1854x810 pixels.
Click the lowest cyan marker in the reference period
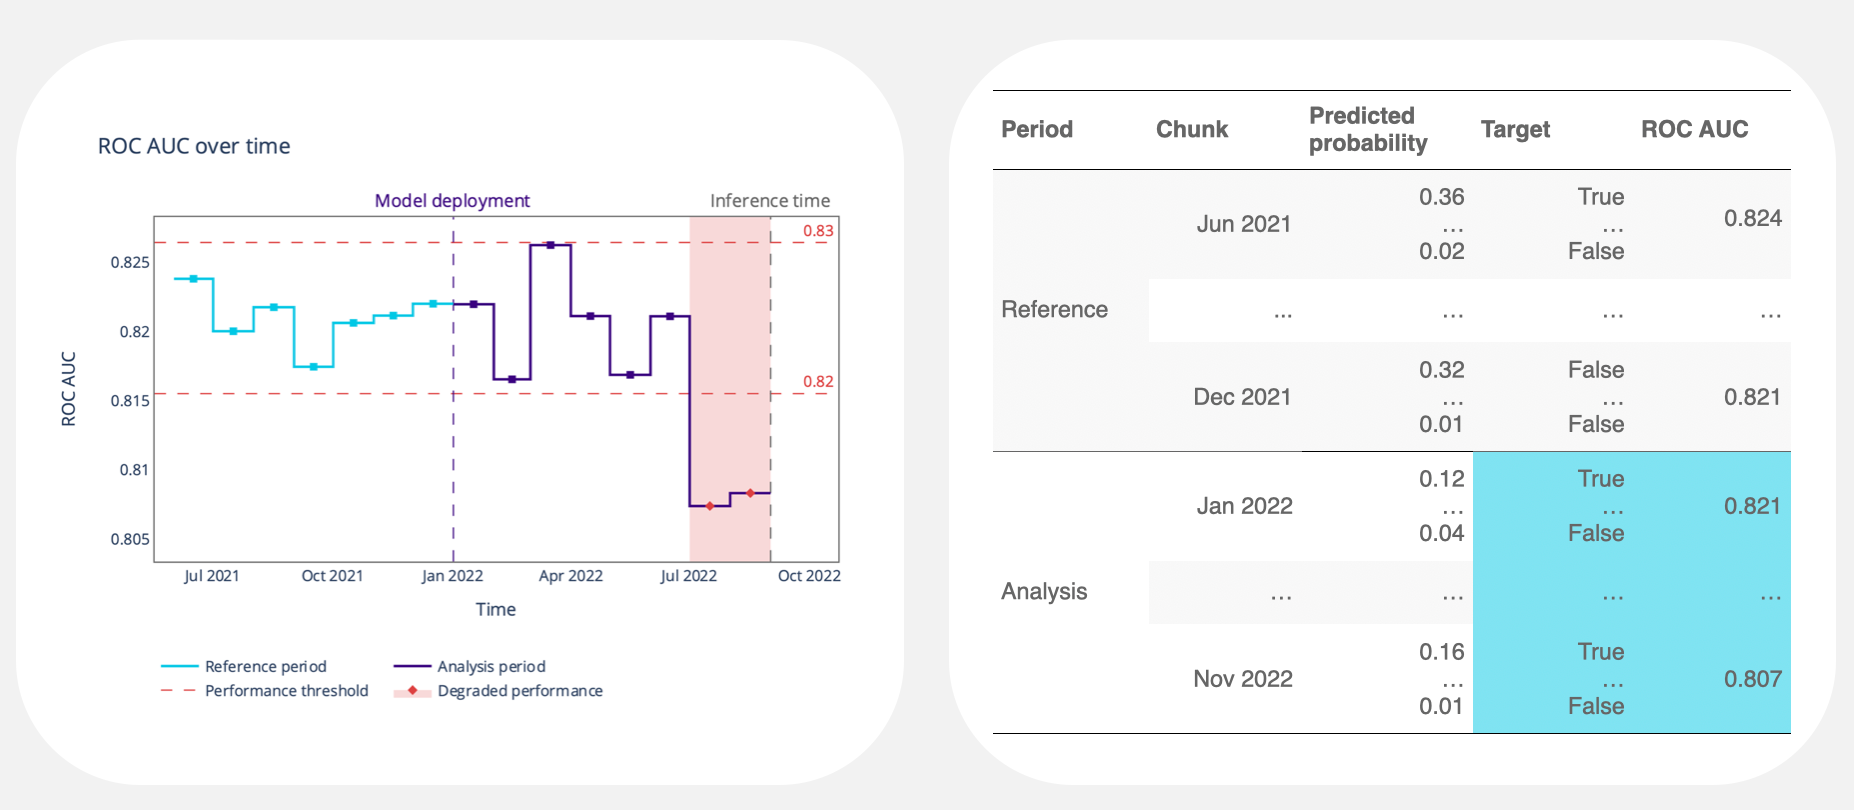click(313, 367)
